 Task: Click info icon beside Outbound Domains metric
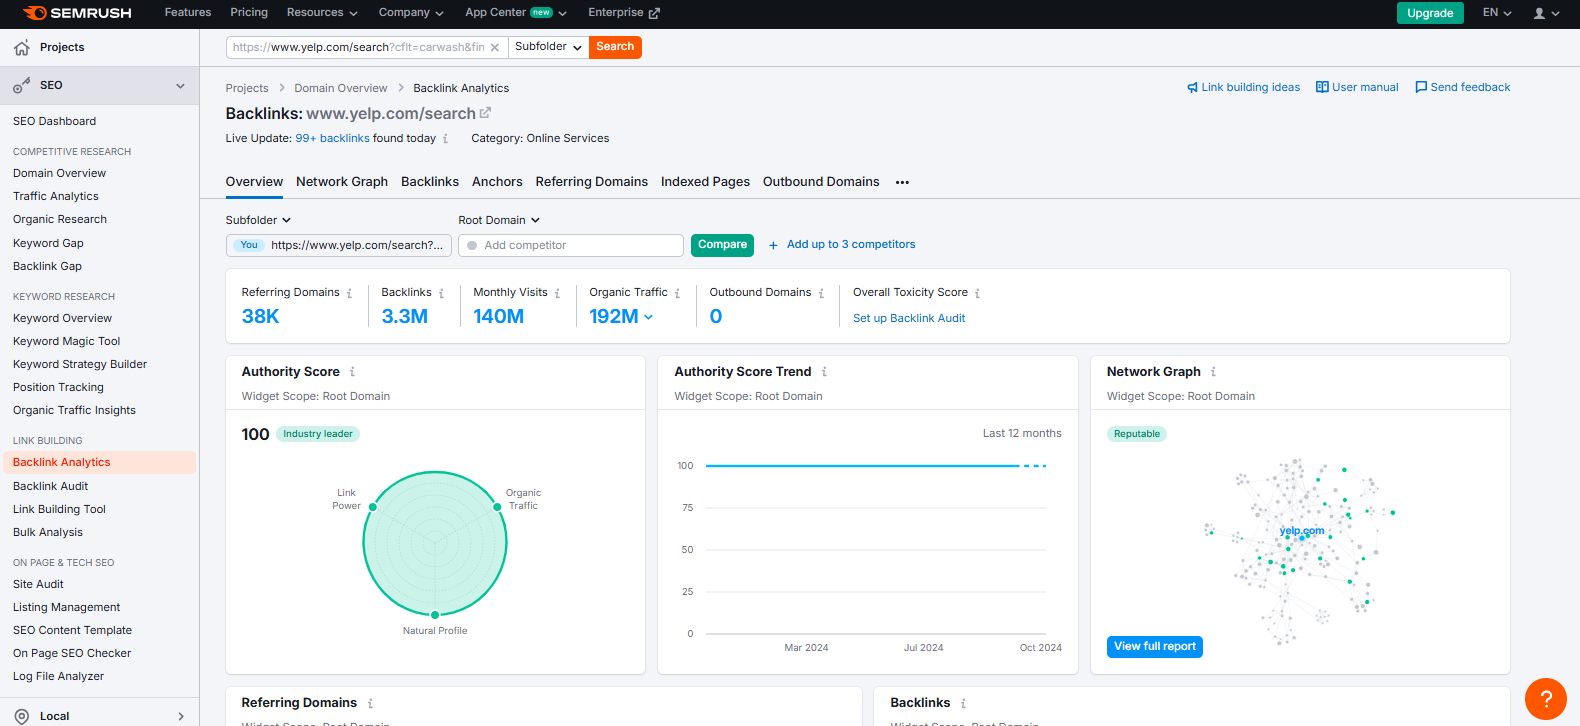coord(821,293)
